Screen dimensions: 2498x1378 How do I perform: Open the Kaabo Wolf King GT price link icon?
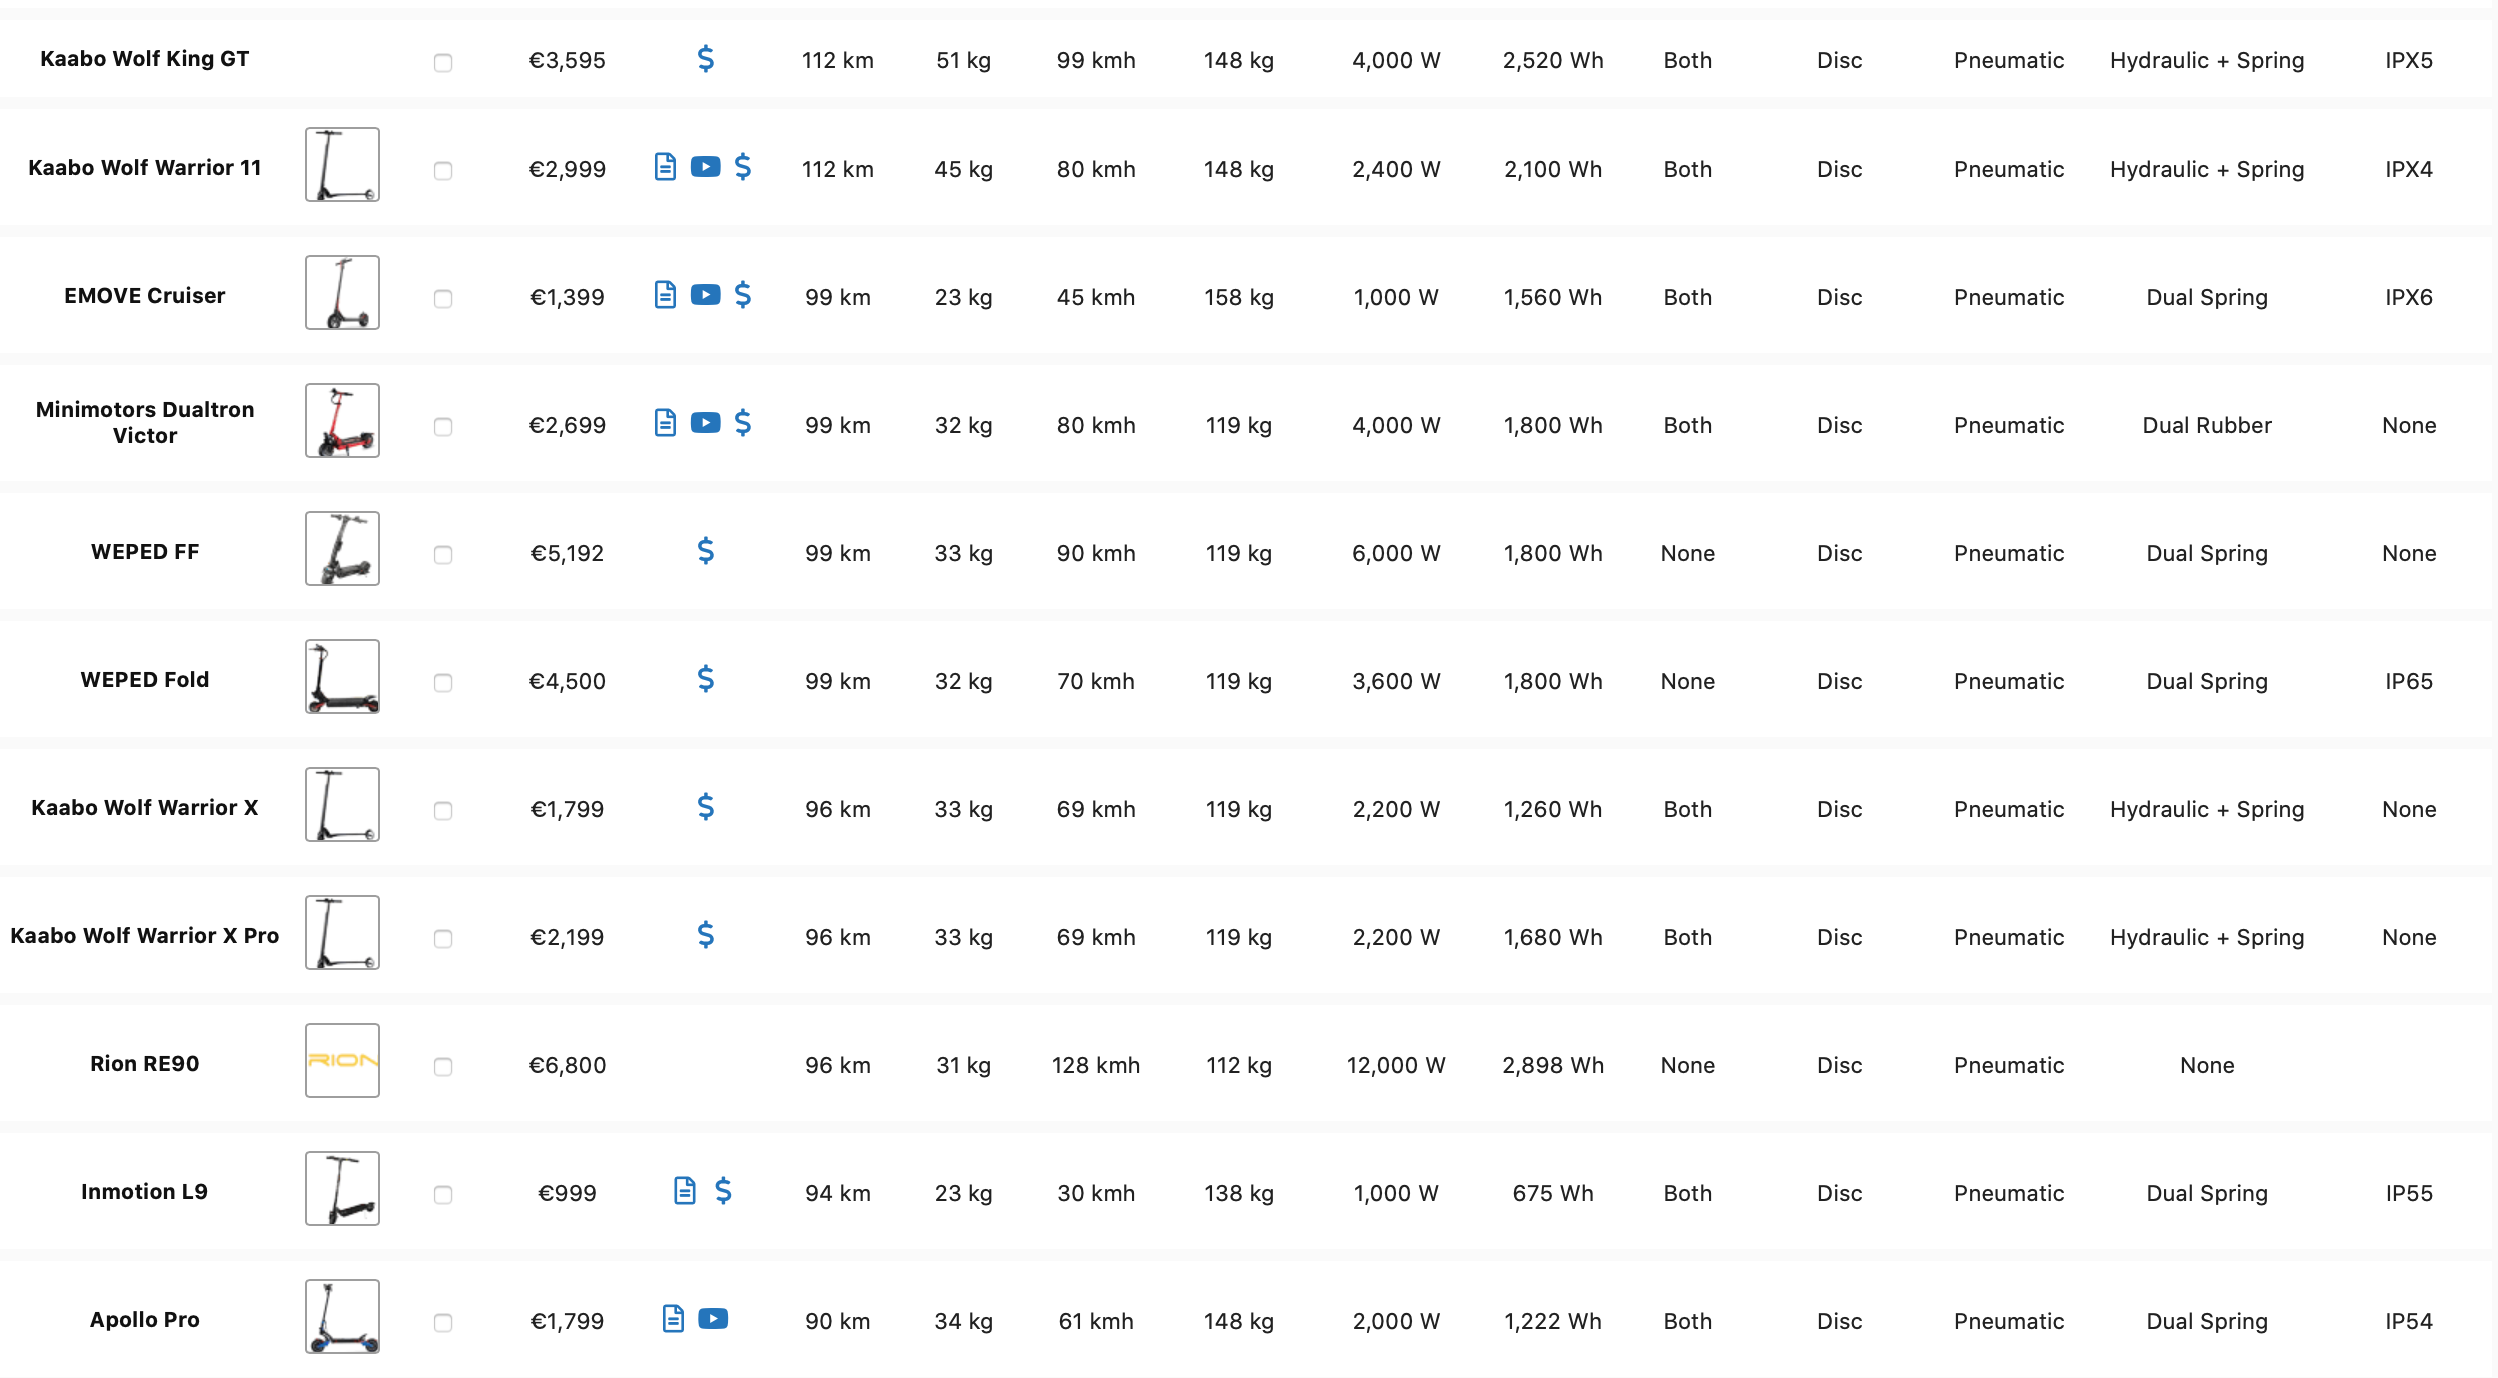point(705,59)
